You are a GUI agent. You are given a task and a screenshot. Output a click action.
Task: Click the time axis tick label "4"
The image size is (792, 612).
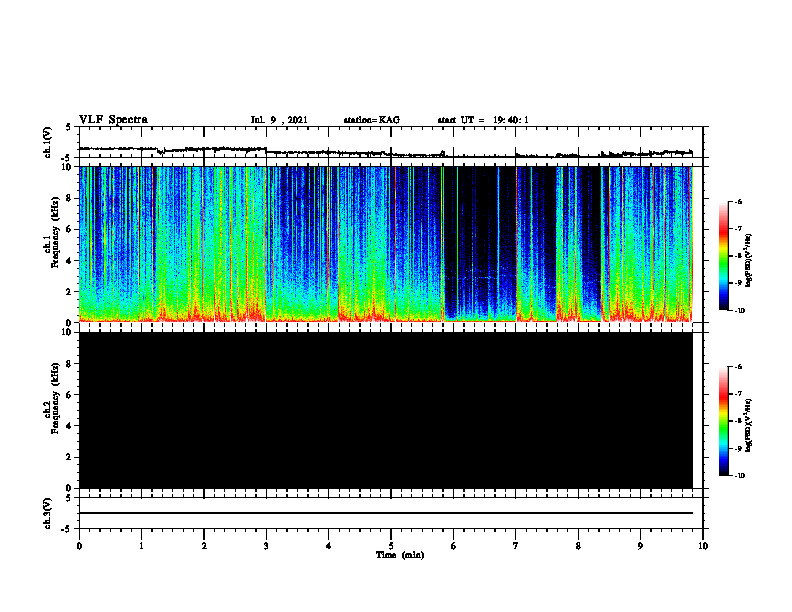[x=329, y=546]
